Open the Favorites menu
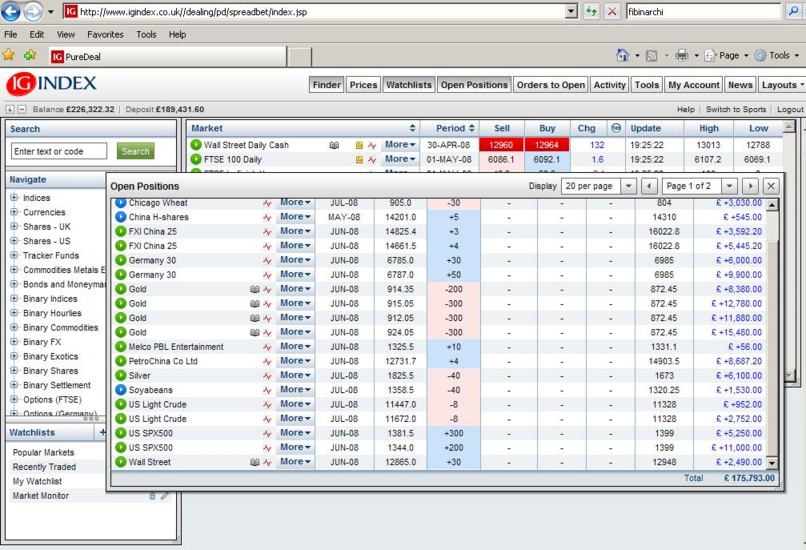806x550 pixels. coord(105,34)
